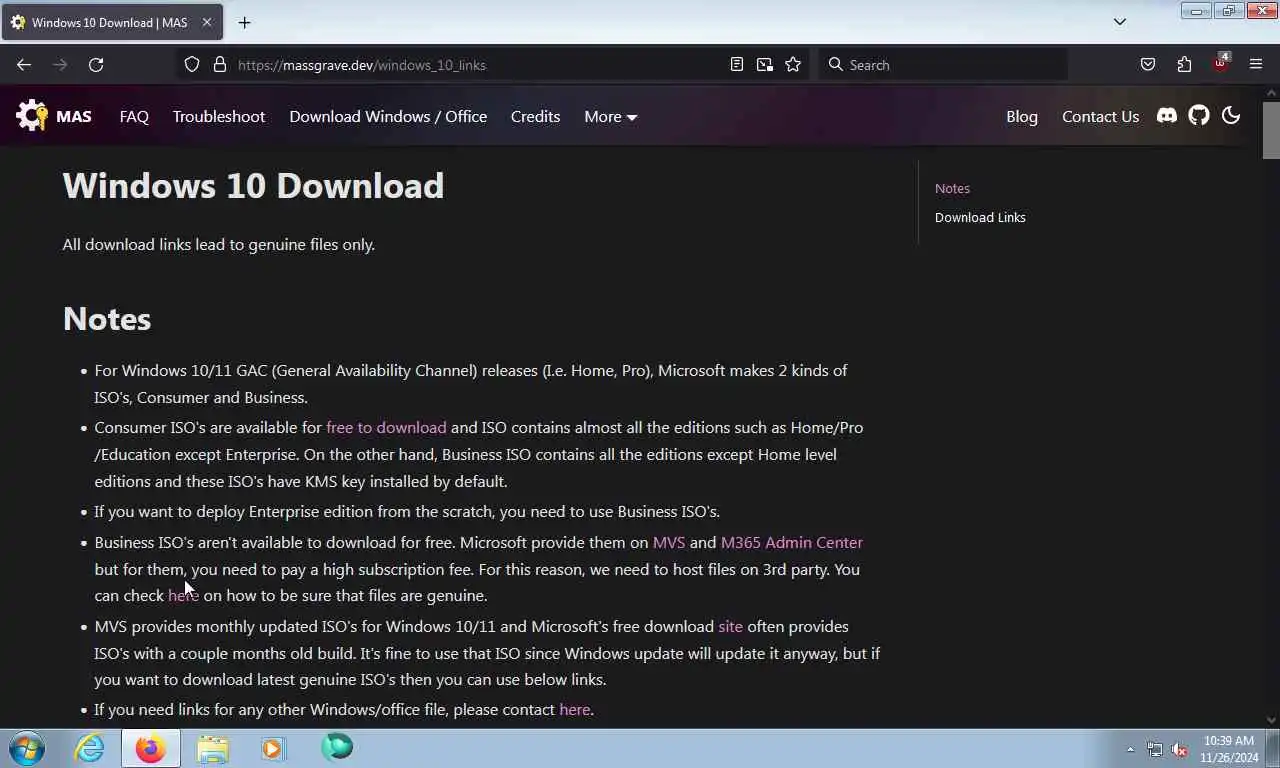Viewport: 1280px width, 768px height.
Task: Click the Notes section heading
Action: 107,318
